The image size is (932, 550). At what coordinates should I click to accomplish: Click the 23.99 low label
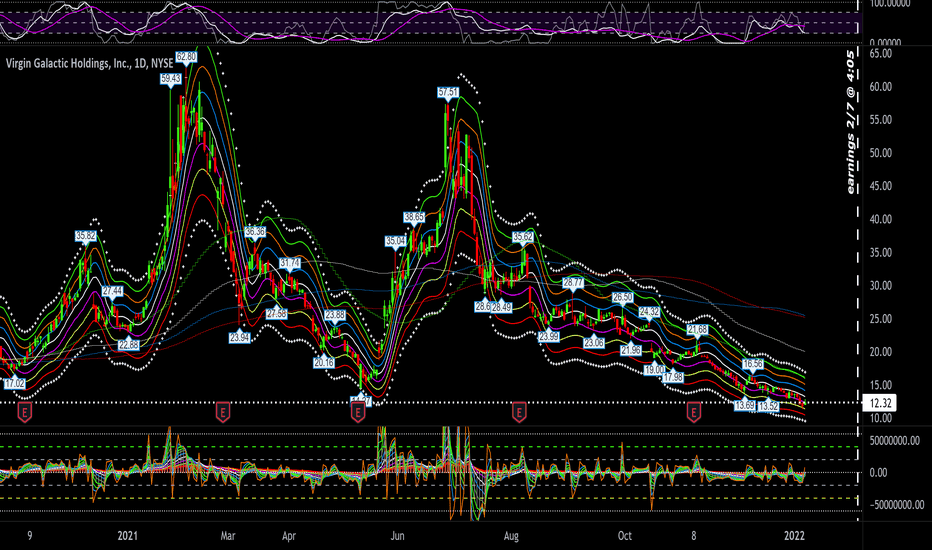549,337
